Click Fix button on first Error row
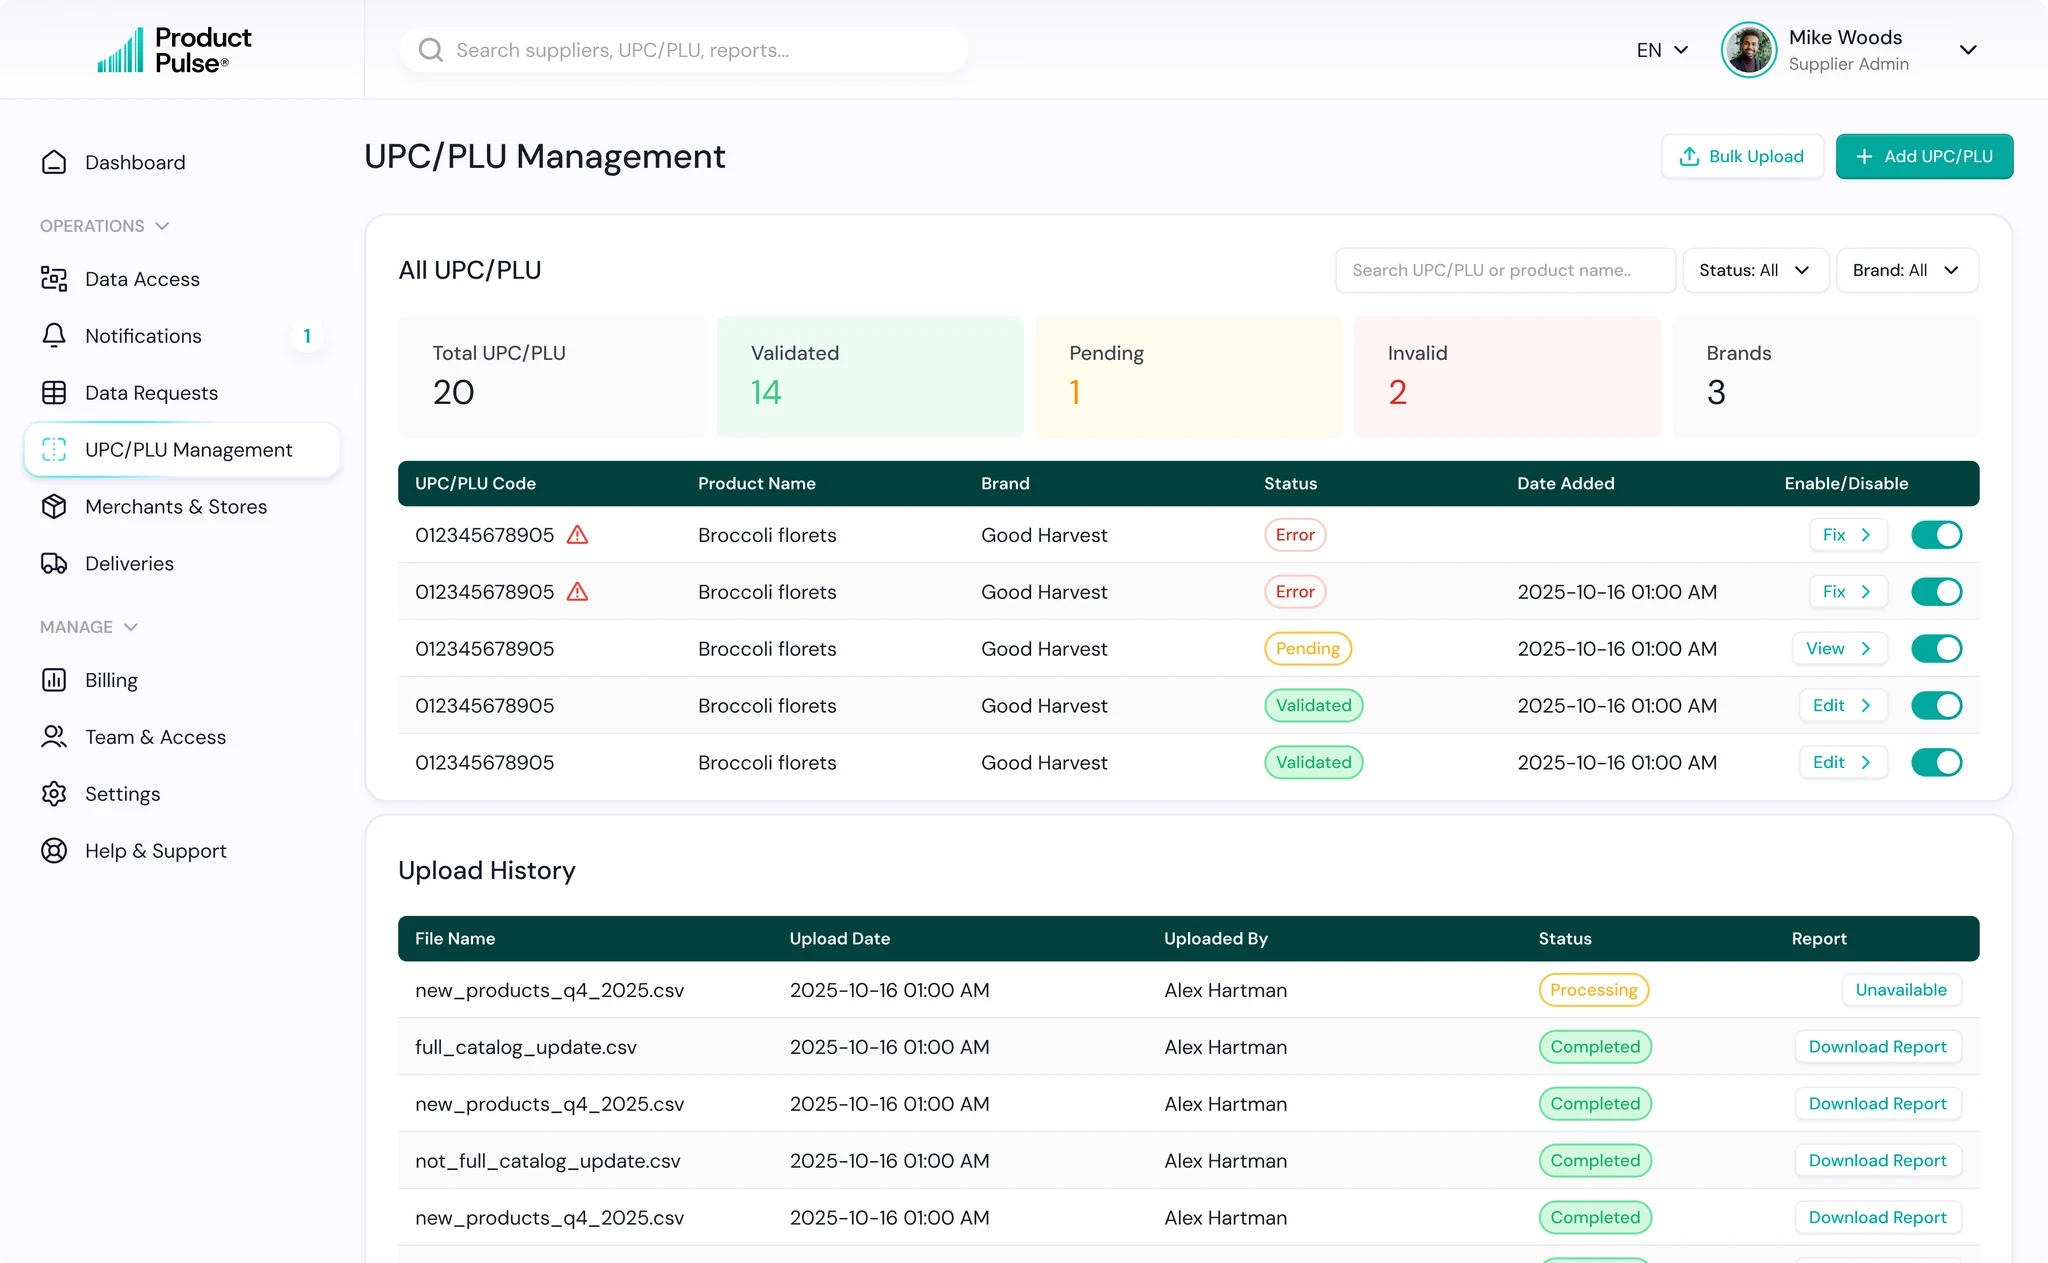Screen dimensions: 2048x1263 [1847, 535]
